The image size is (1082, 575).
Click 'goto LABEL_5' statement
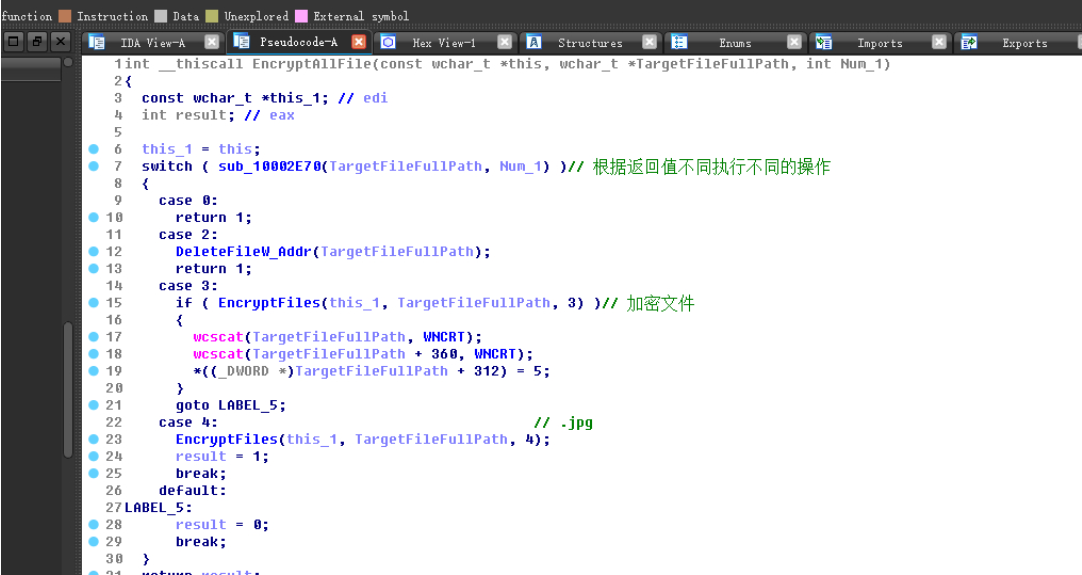[230, 405]
